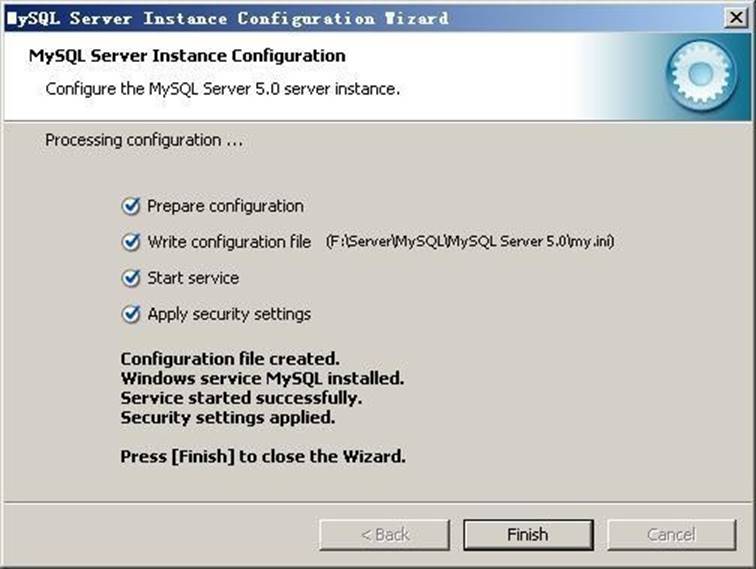Viewport: 756px width, 569px height.
Task: Click the disabled Cancel button
Action: (671, 534)
